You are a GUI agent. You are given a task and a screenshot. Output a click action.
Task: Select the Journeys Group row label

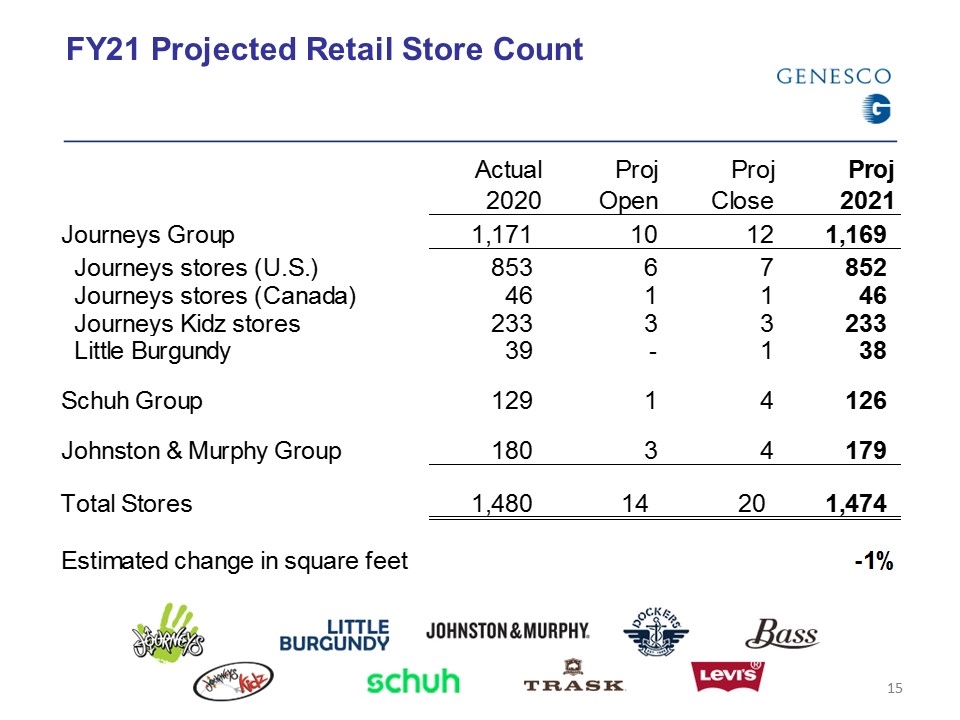coord(148,235)
